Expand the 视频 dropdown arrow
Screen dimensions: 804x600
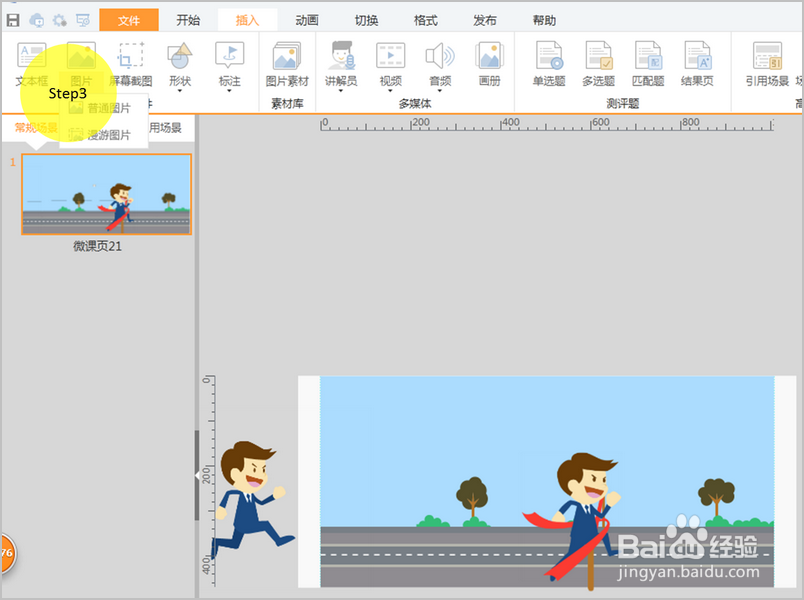[x=390, y=91]
